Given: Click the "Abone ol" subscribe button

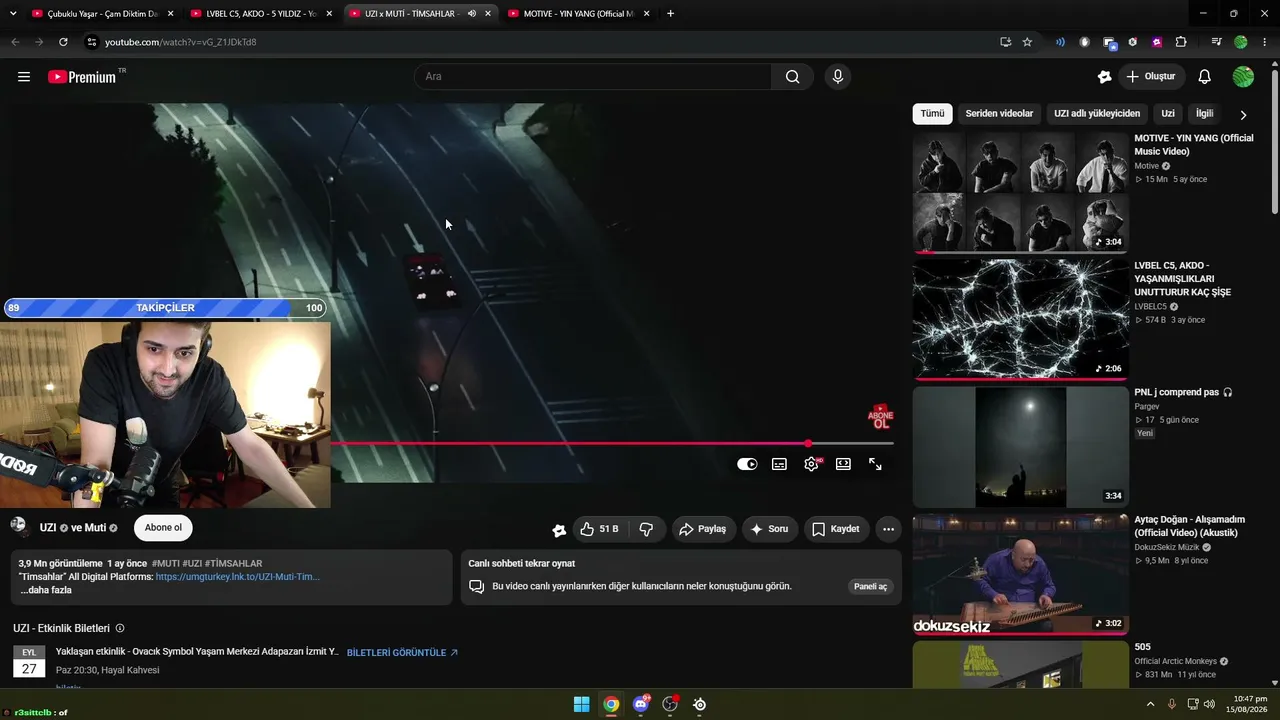Looking at the screenshot, I should [x=163, y=528].
